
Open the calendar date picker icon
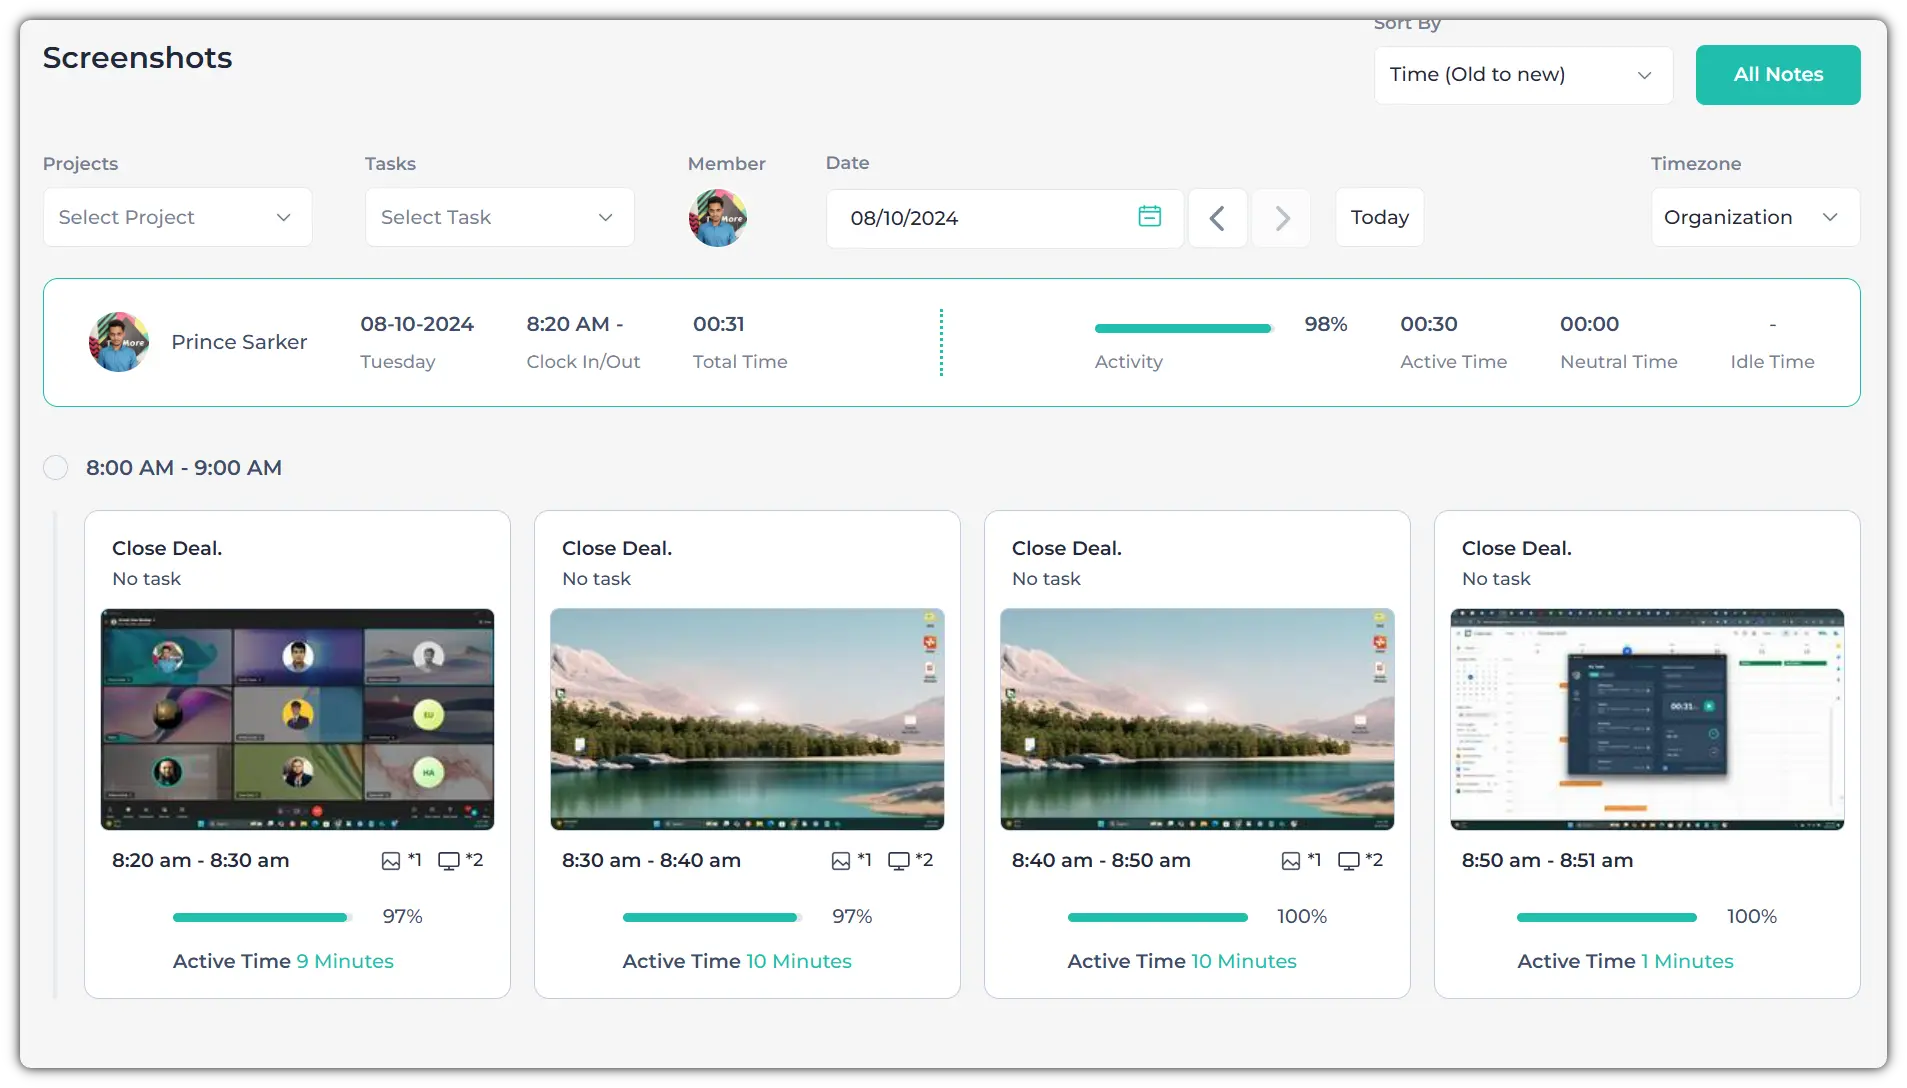point(1149,216)
